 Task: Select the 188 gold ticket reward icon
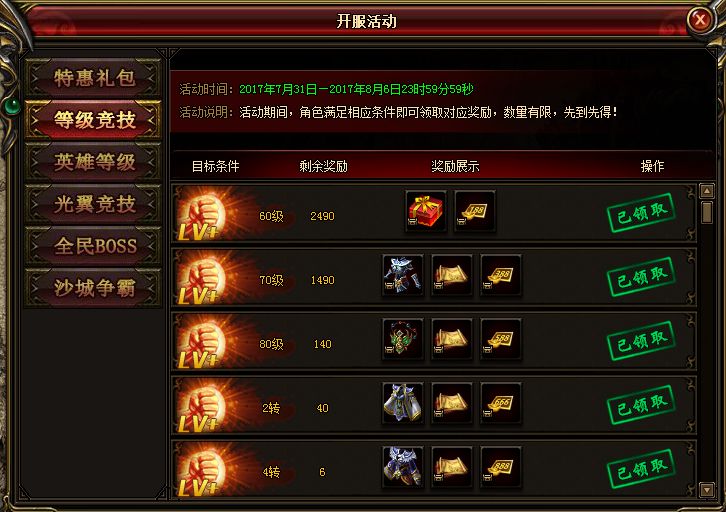[475, 211]
